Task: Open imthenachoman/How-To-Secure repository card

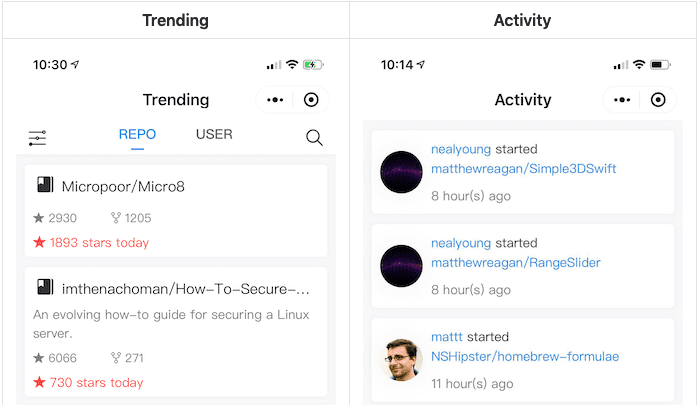Action: 185,289
